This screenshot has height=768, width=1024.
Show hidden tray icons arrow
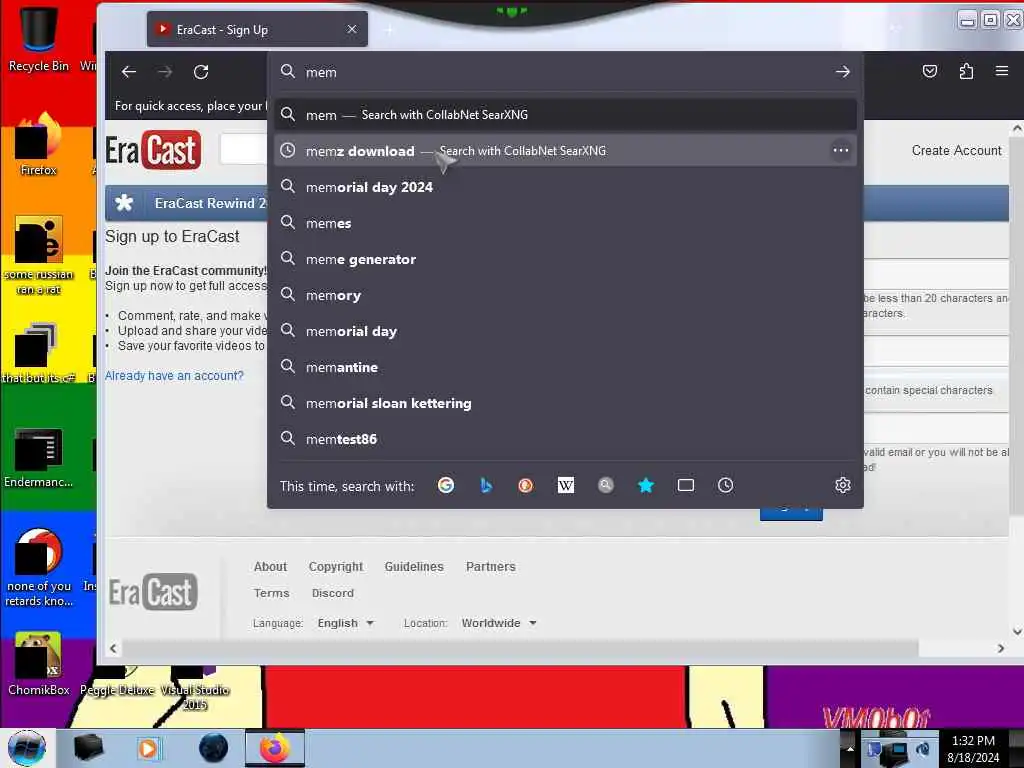tap(850, 748)
